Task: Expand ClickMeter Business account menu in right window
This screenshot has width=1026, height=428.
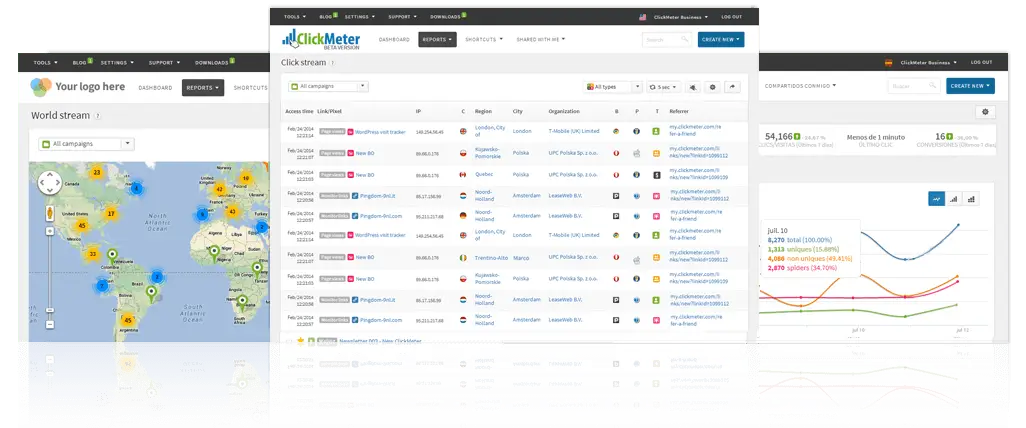Action: click(929, 63)
